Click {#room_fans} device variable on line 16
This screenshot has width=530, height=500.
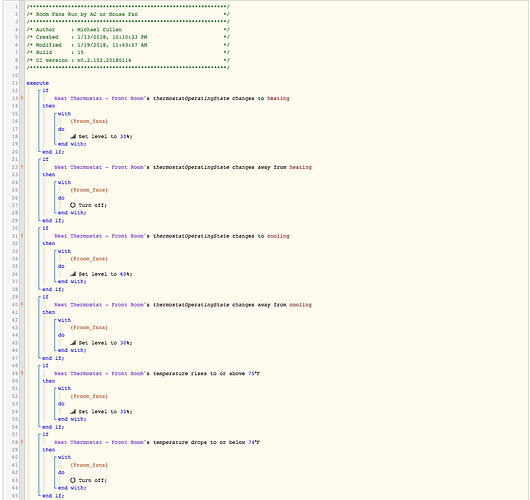click(89, 121)
